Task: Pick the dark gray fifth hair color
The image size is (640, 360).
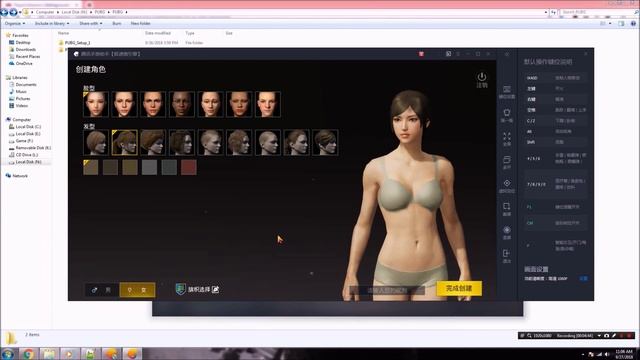Action: [169, 167]
